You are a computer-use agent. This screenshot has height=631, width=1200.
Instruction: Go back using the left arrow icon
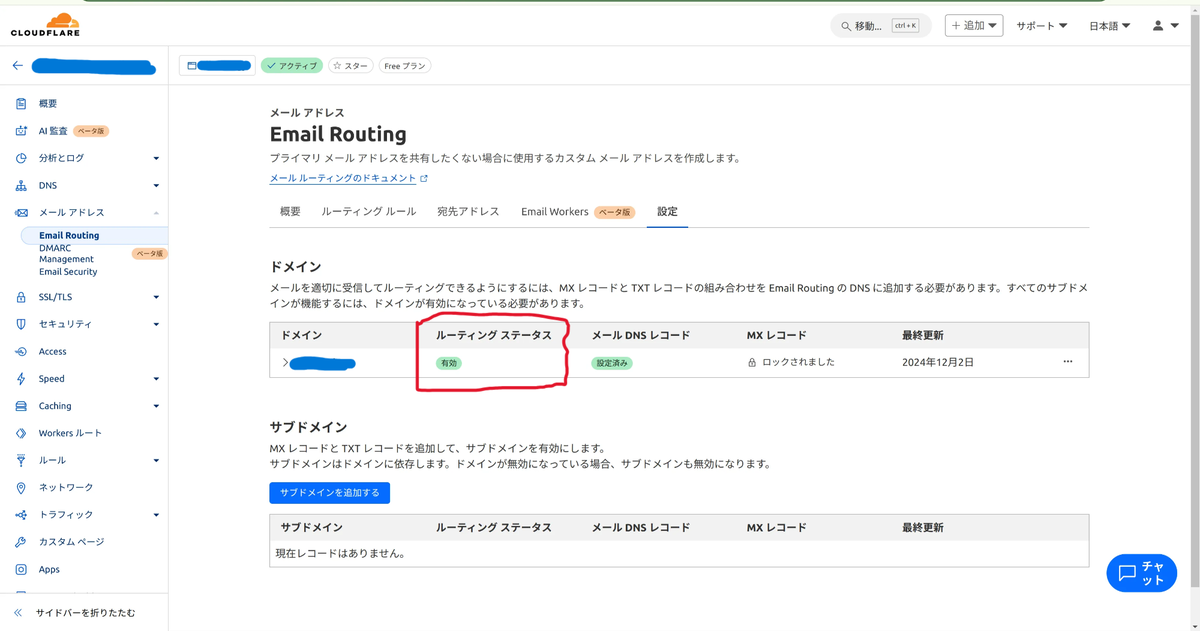coord(17,66)
